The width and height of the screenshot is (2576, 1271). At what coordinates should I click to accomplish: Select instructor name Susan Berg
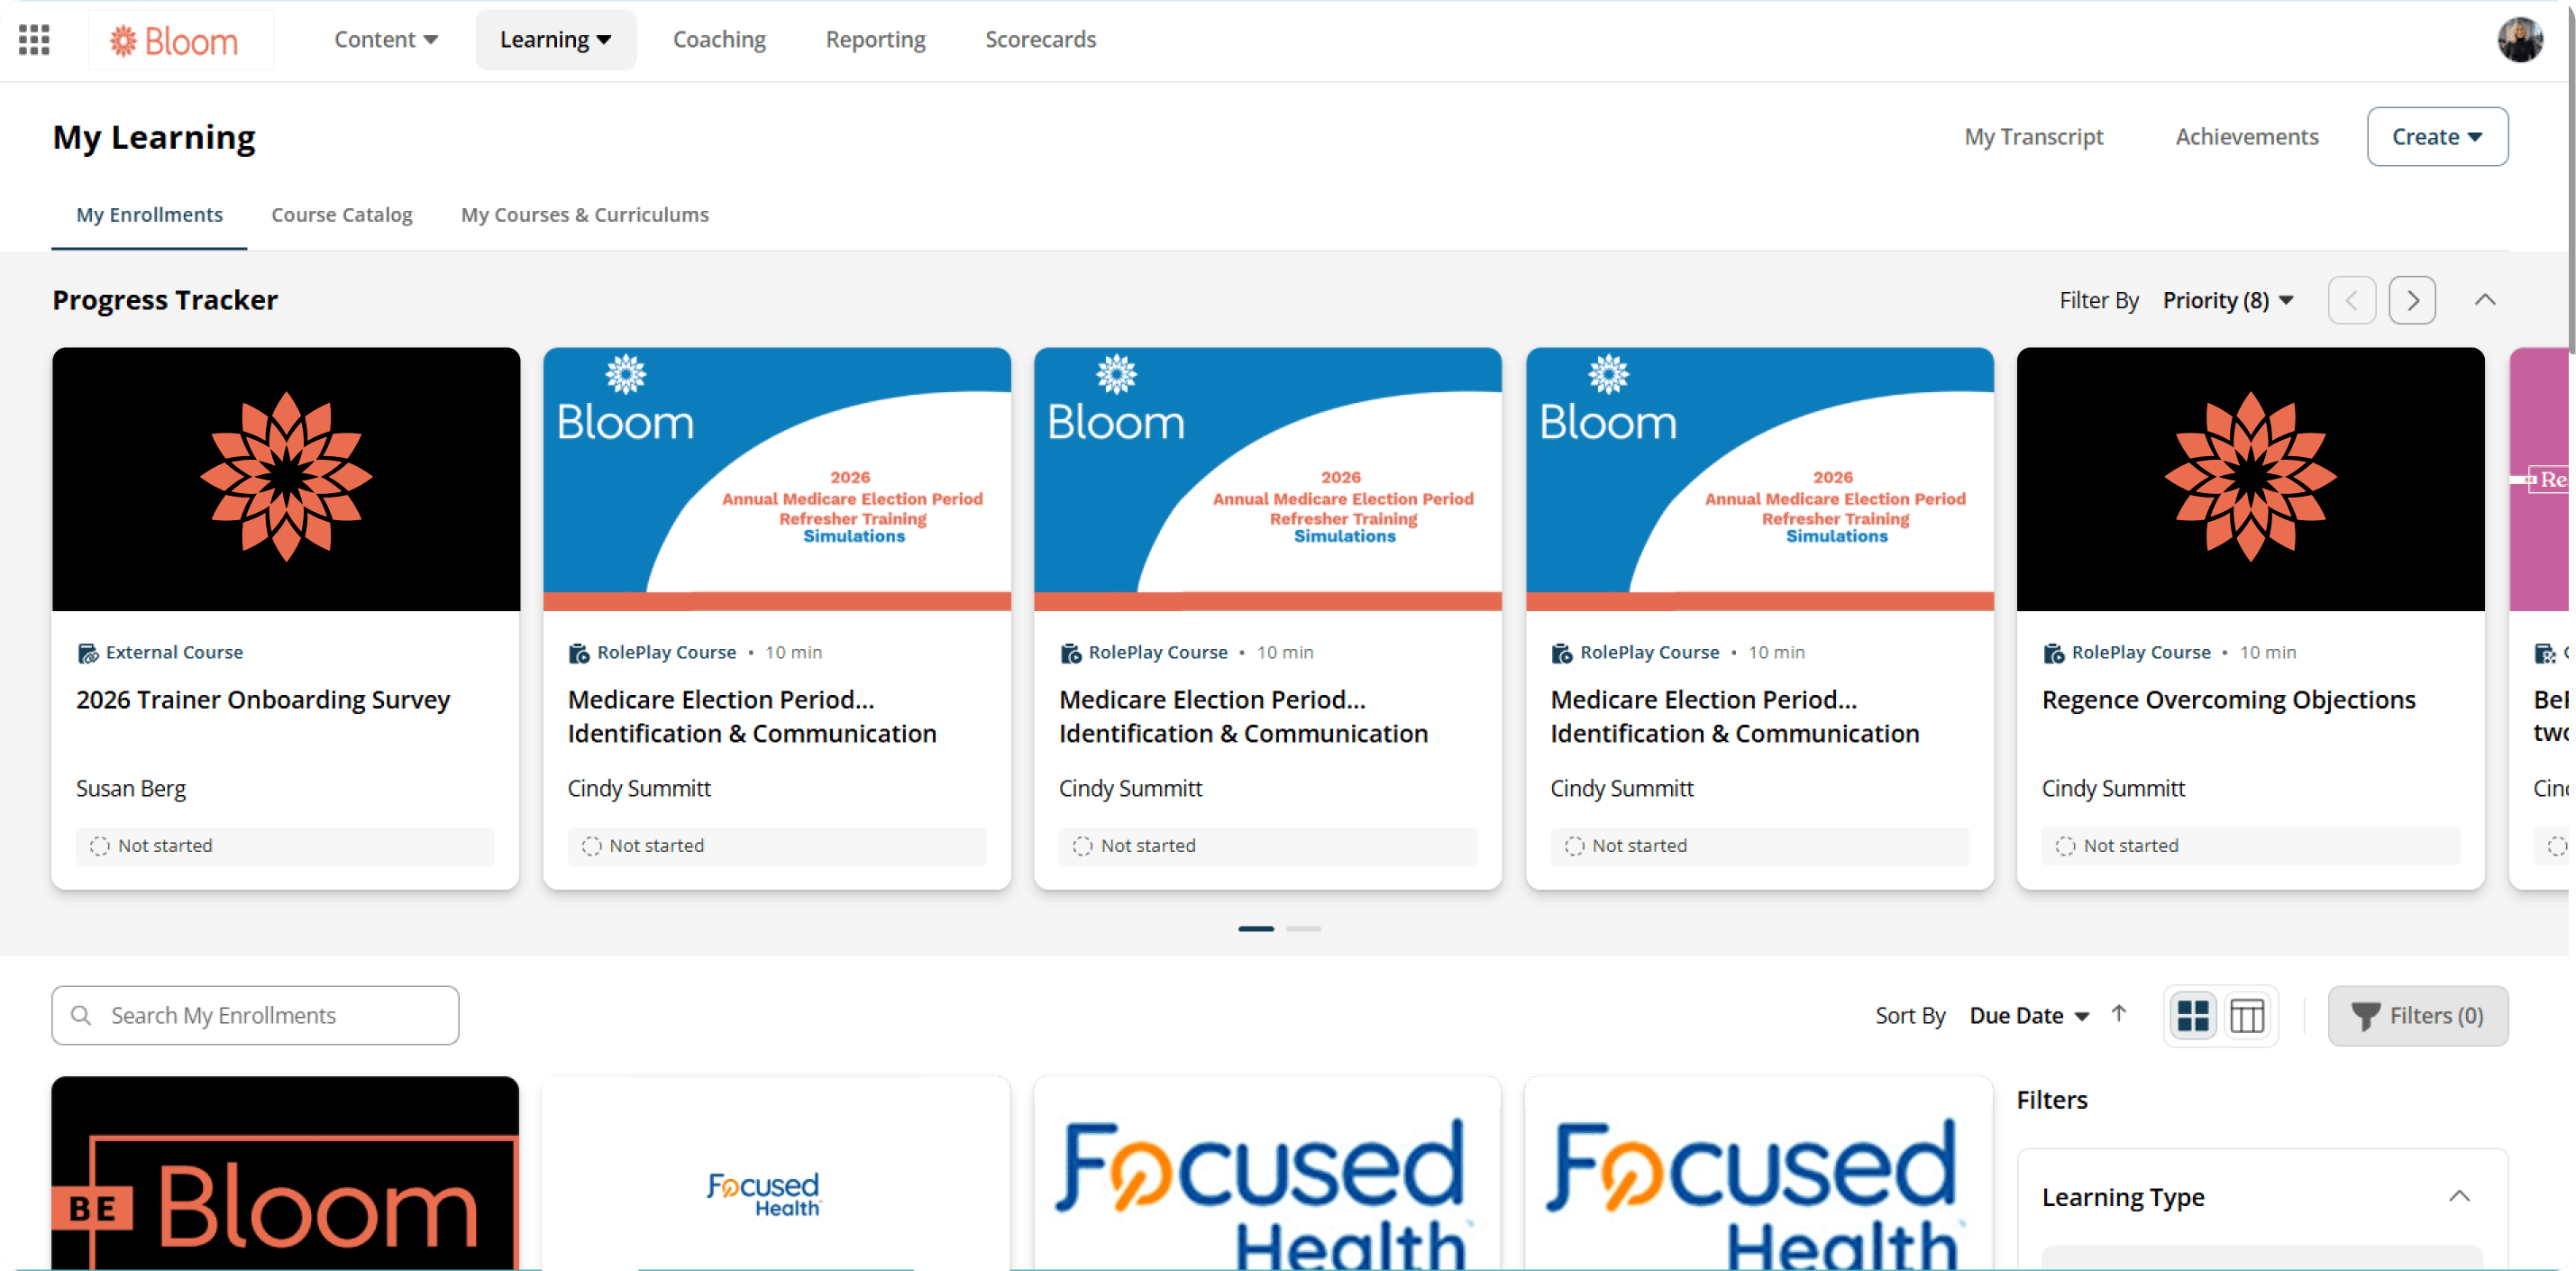pyautogui.click(x=131, y=788)
